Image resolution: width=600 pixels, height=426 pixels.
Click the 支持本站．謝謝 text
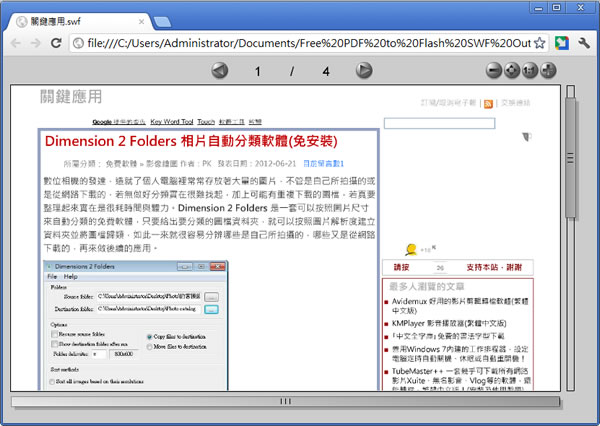[494, 268]
